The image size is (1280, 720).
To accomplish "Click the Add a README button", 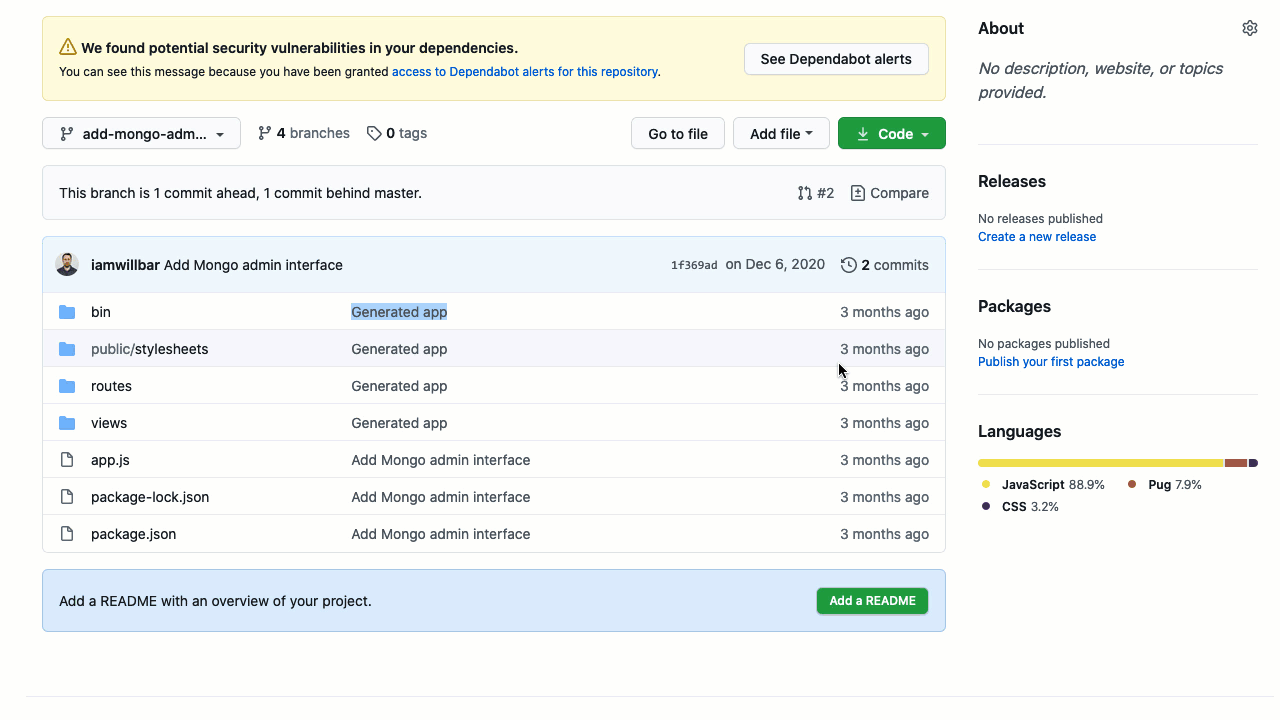I will pos(872,601).
